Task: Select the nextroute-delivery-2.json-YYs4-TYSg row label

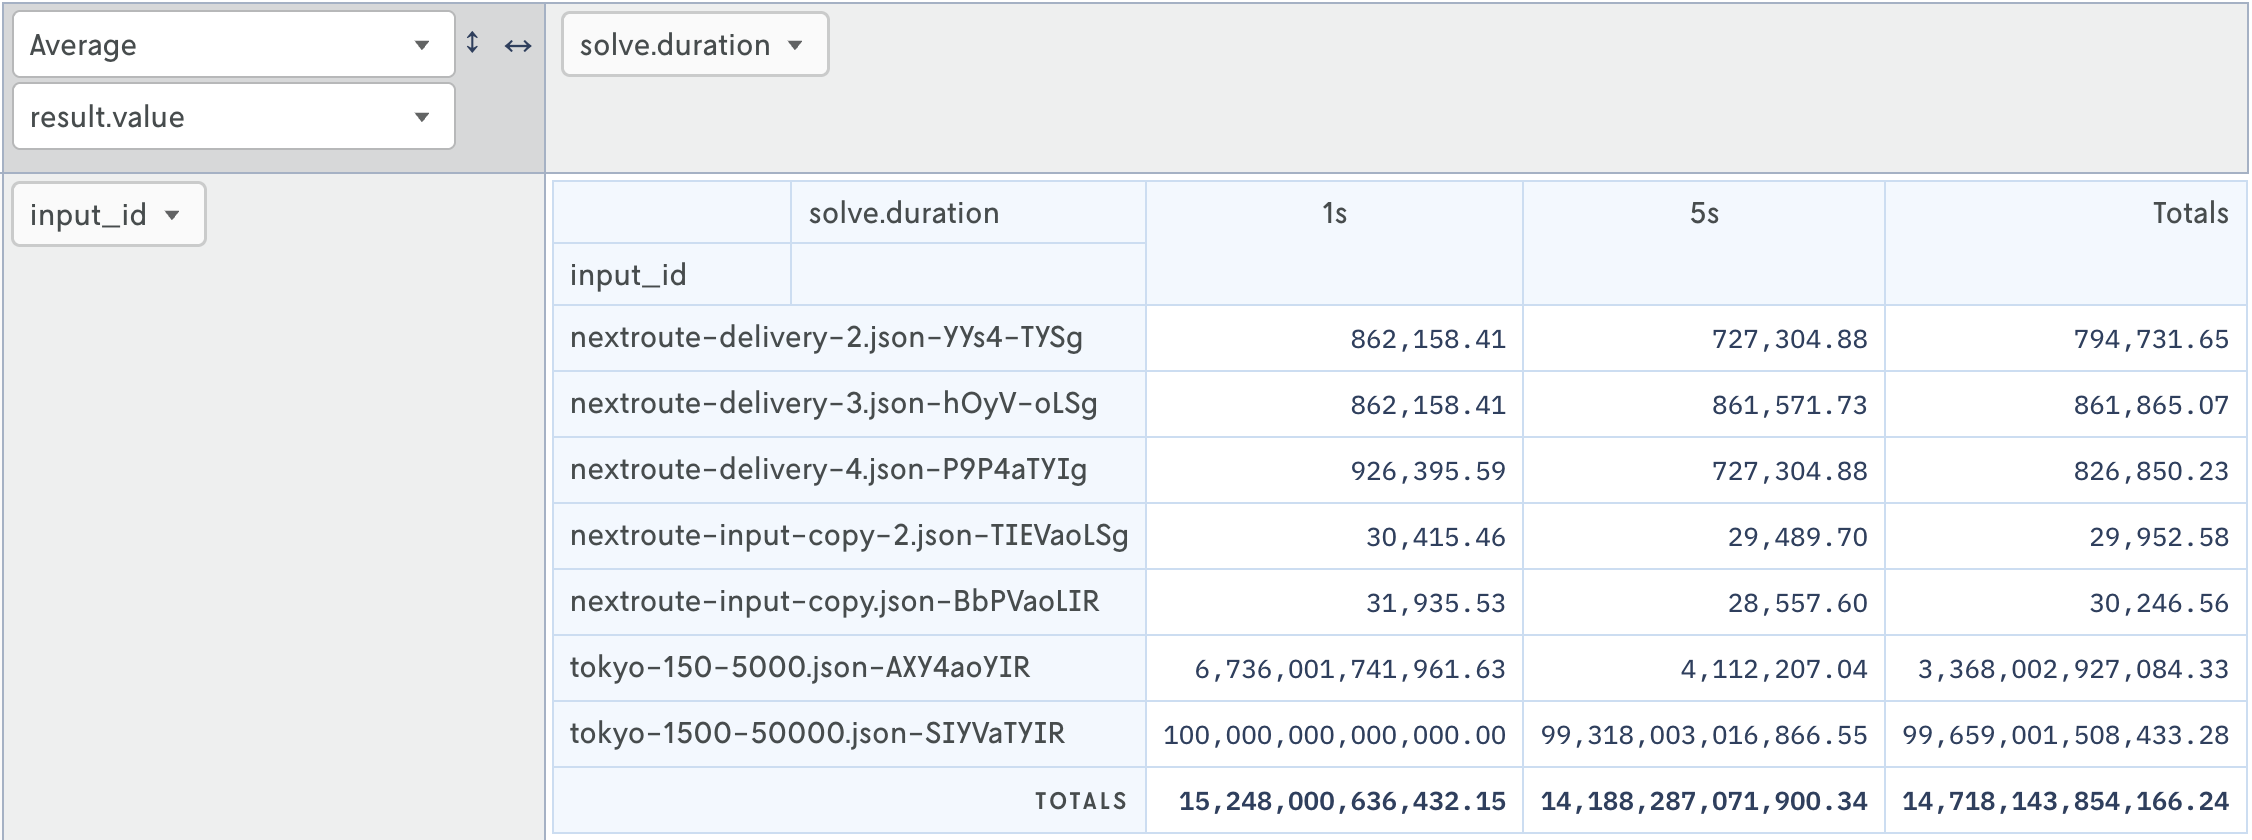Action: (826, 338)
